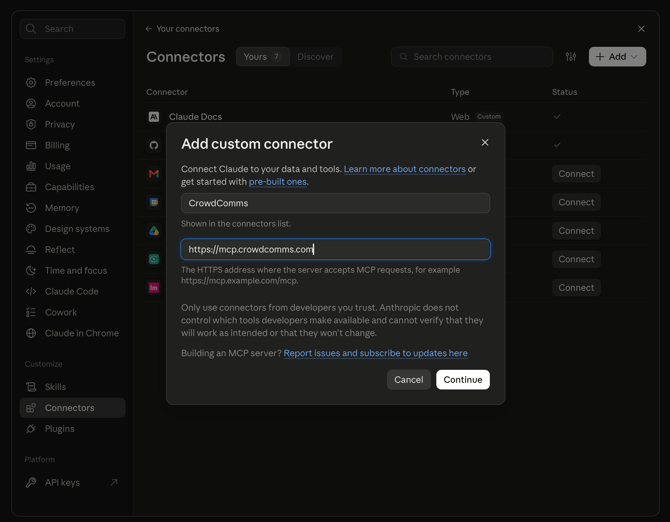
Task: Click the Claude in Chrome globe icon
Action: pos(31,333)
